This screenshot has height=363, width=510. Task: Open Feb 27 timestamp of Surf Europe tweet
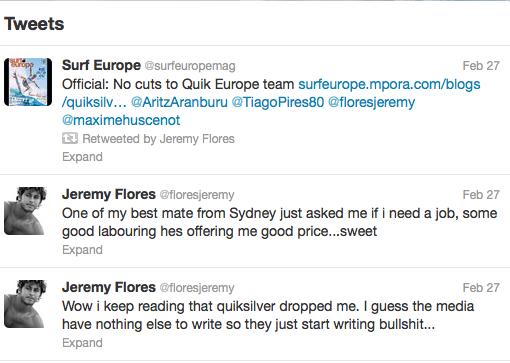(481, 66)
